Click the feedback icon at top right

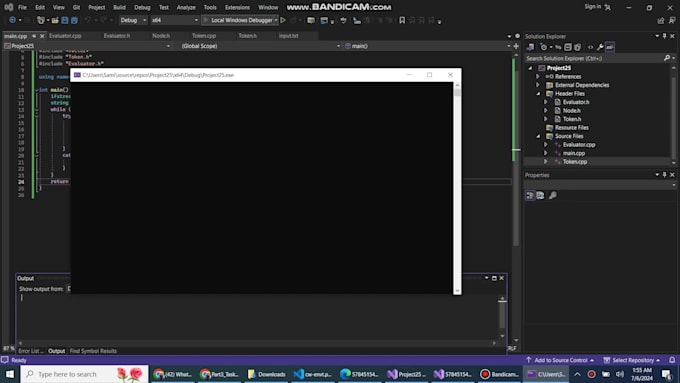tap(672, 20)
